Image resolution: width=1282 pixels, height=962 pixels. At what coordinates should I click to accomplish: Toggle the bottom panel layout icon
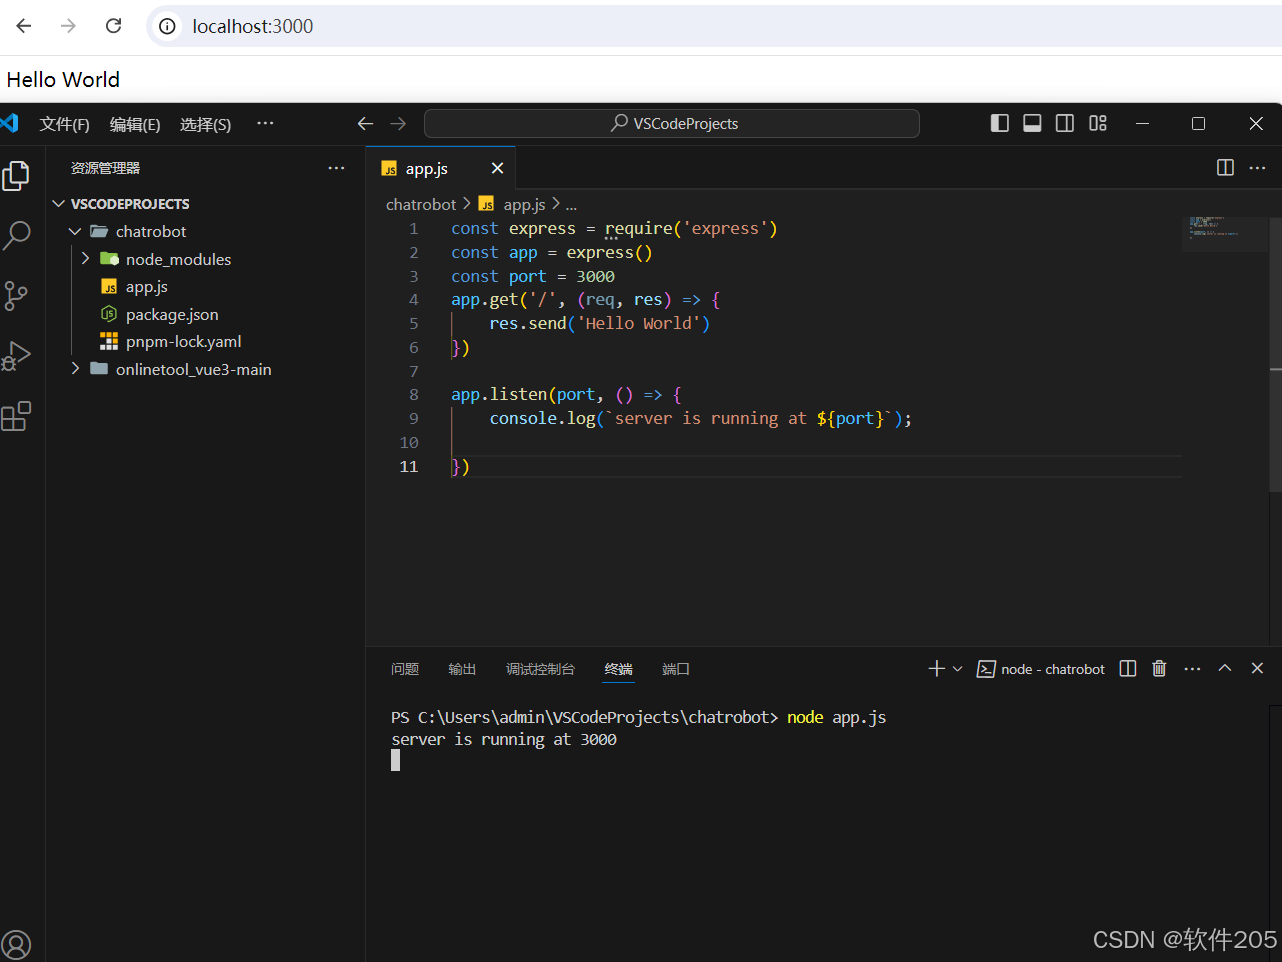[x=1032, y=123]
